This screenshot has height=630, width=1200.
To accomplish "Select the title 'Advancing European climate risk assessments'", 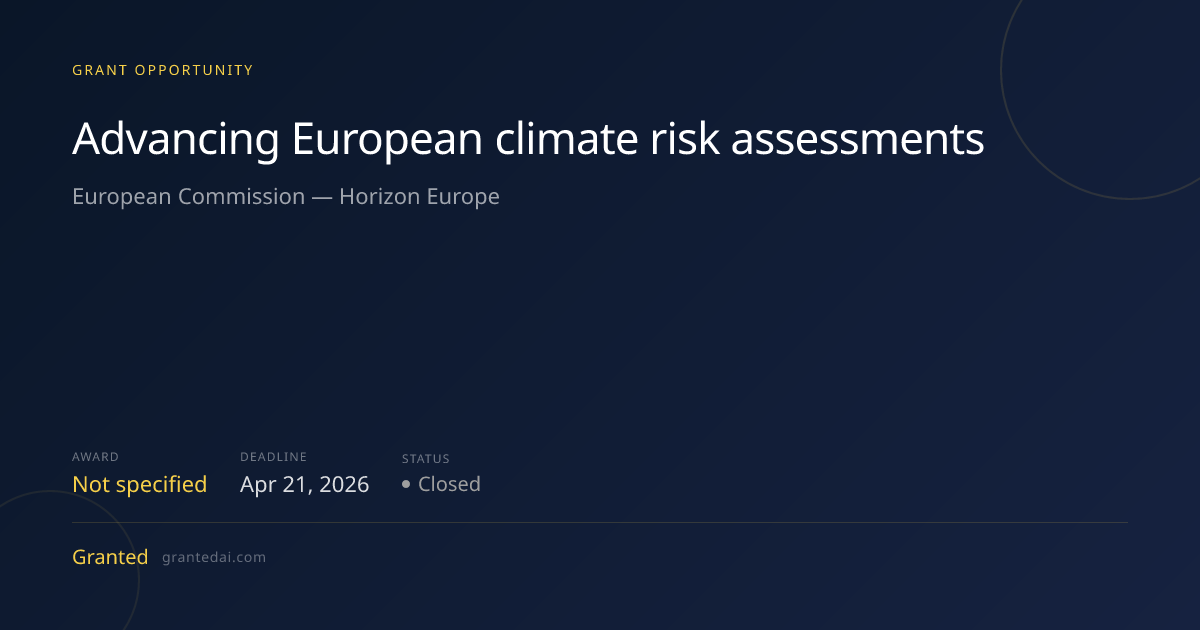I will click(x=528, y=139).
